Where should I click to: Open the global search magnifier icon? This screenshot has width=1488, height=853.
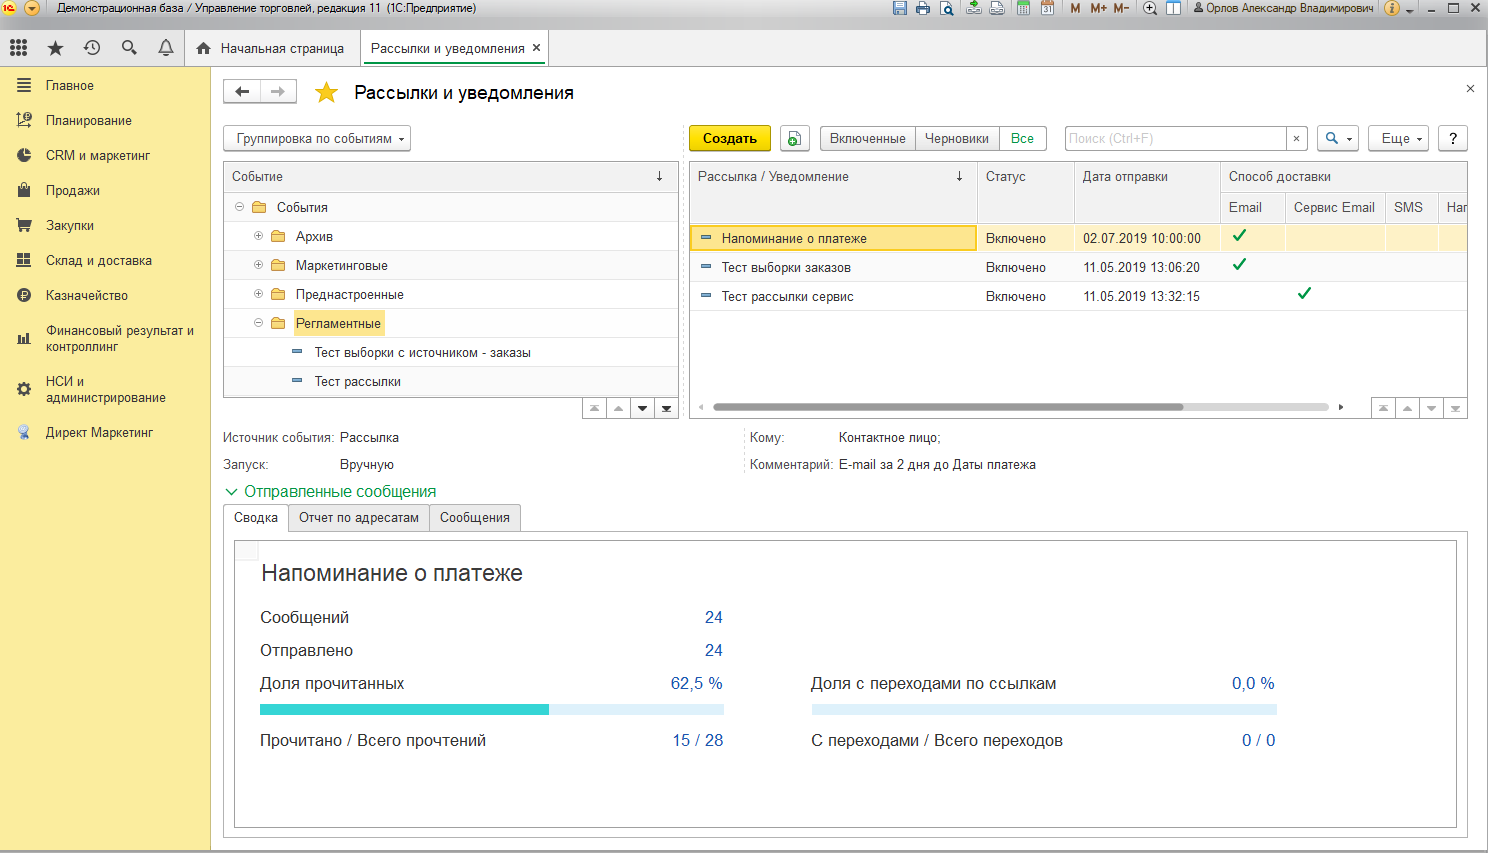click(129, 48)
